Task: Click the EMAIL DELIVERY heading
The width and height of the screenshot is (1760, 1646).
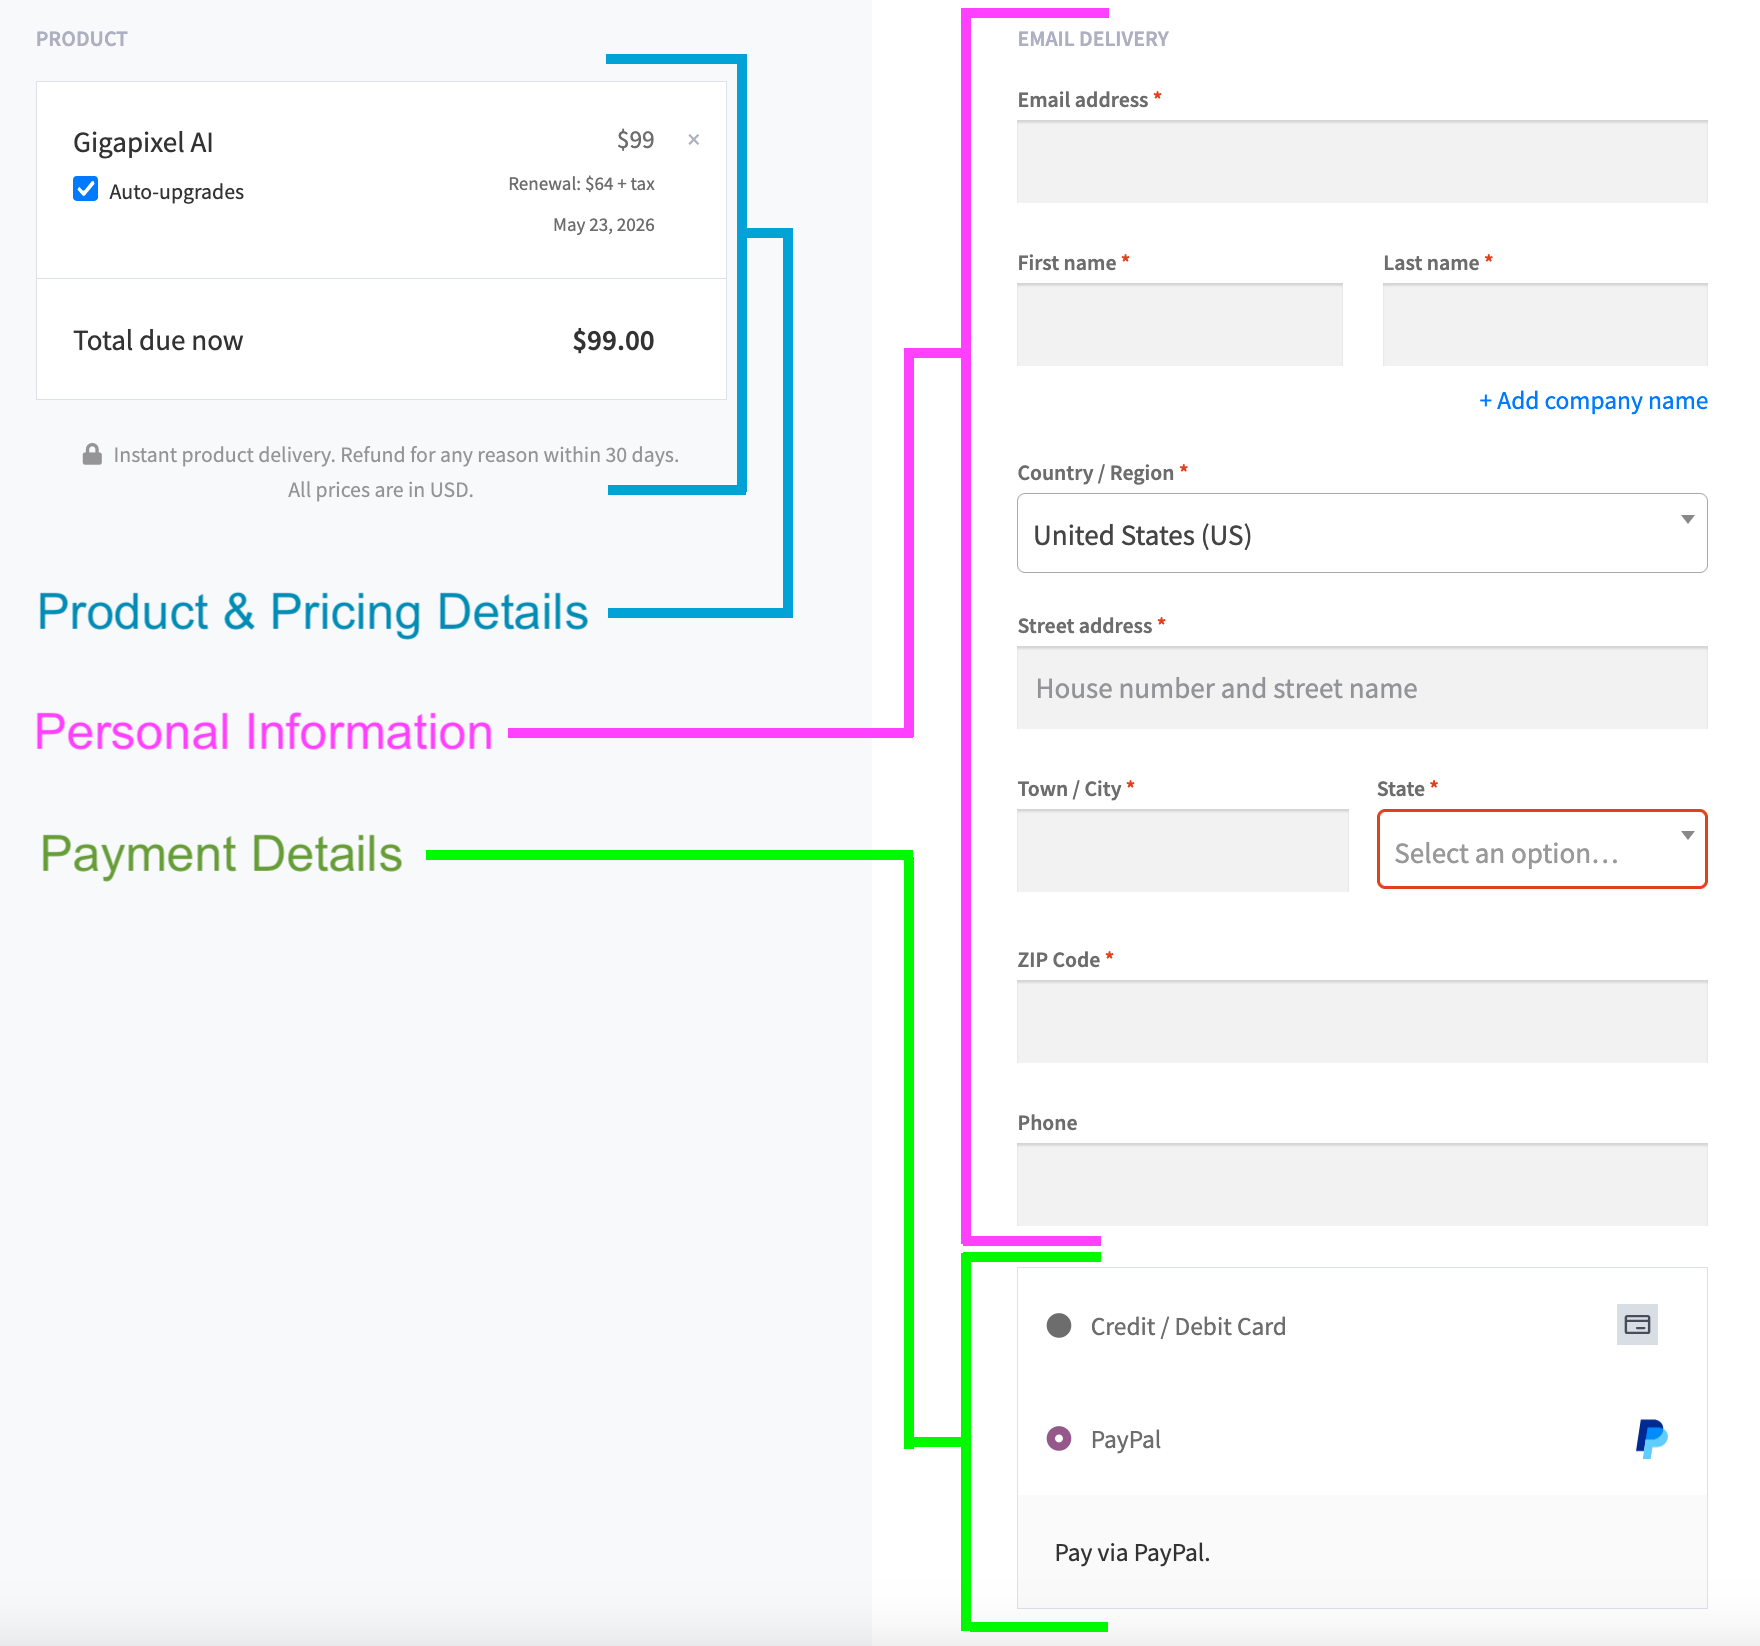Action: 1093,39
